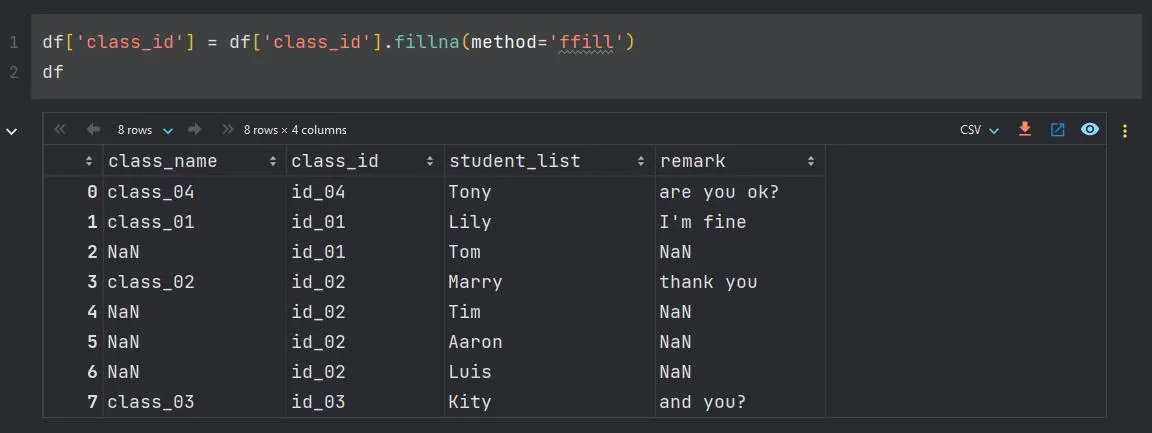Image resolution: width=1152 pixels, height=433 pixels.
Task: Download table data with export icon
Action: coord(1024,130)
